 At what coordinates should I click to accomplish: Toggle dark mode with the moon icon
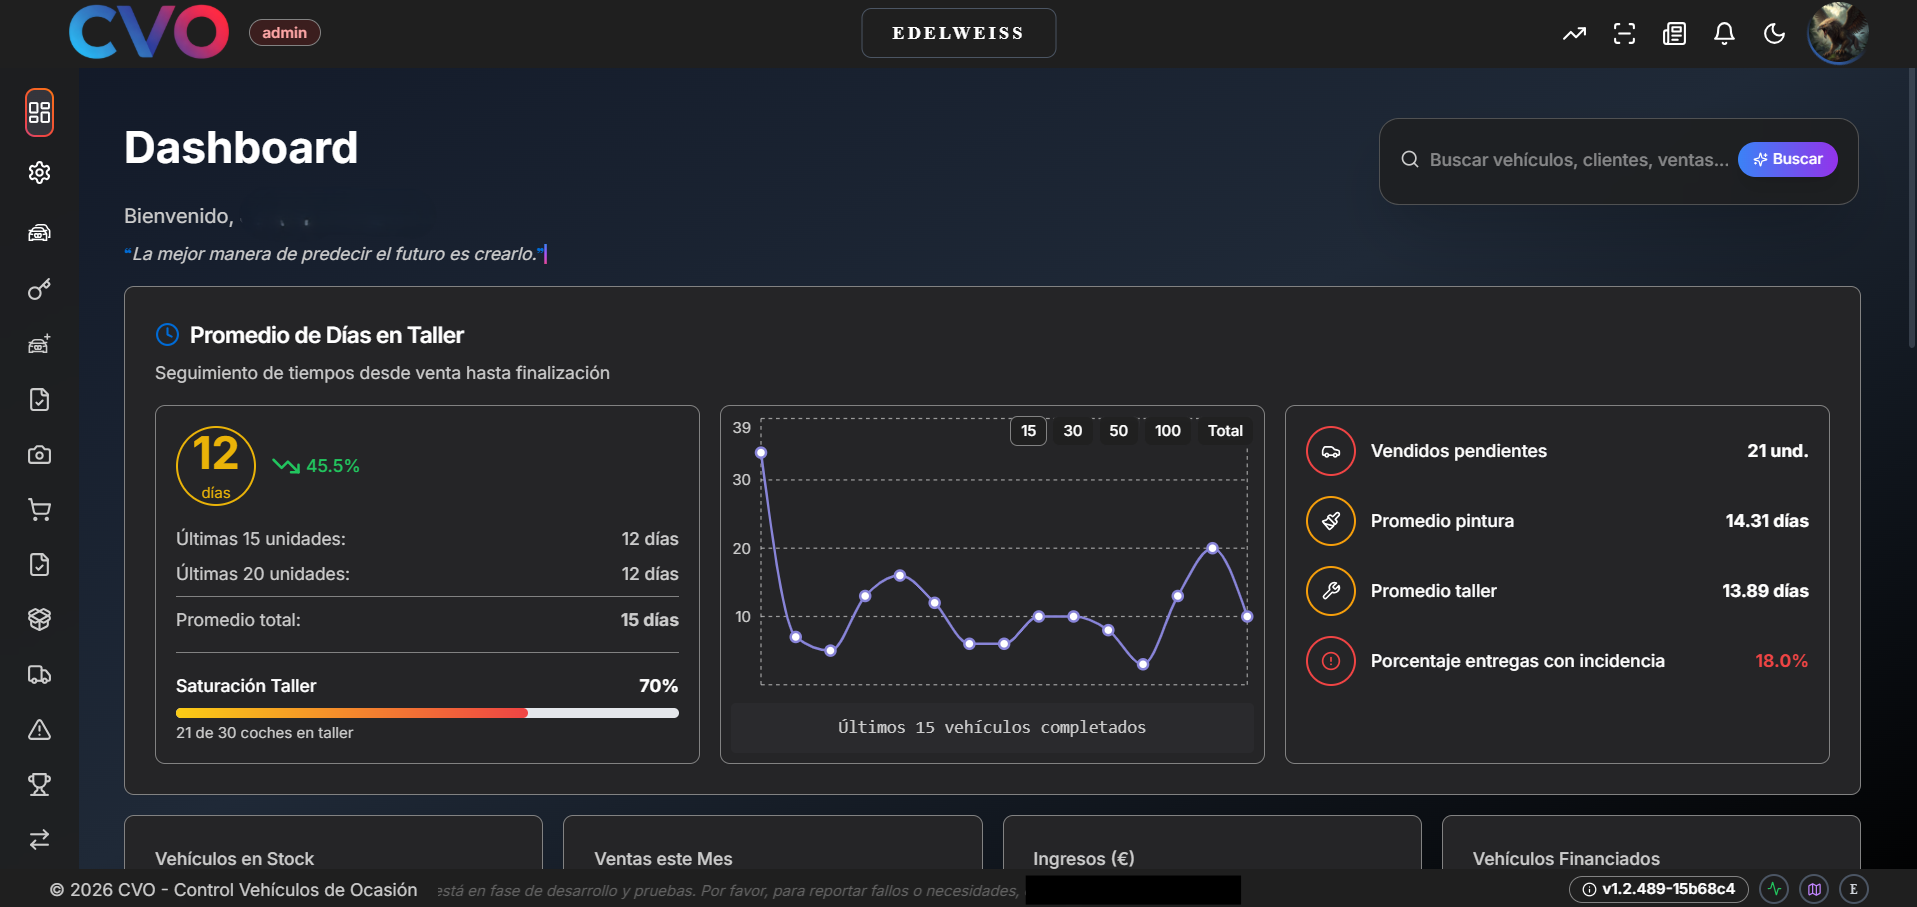click(x=1774, y=33)
